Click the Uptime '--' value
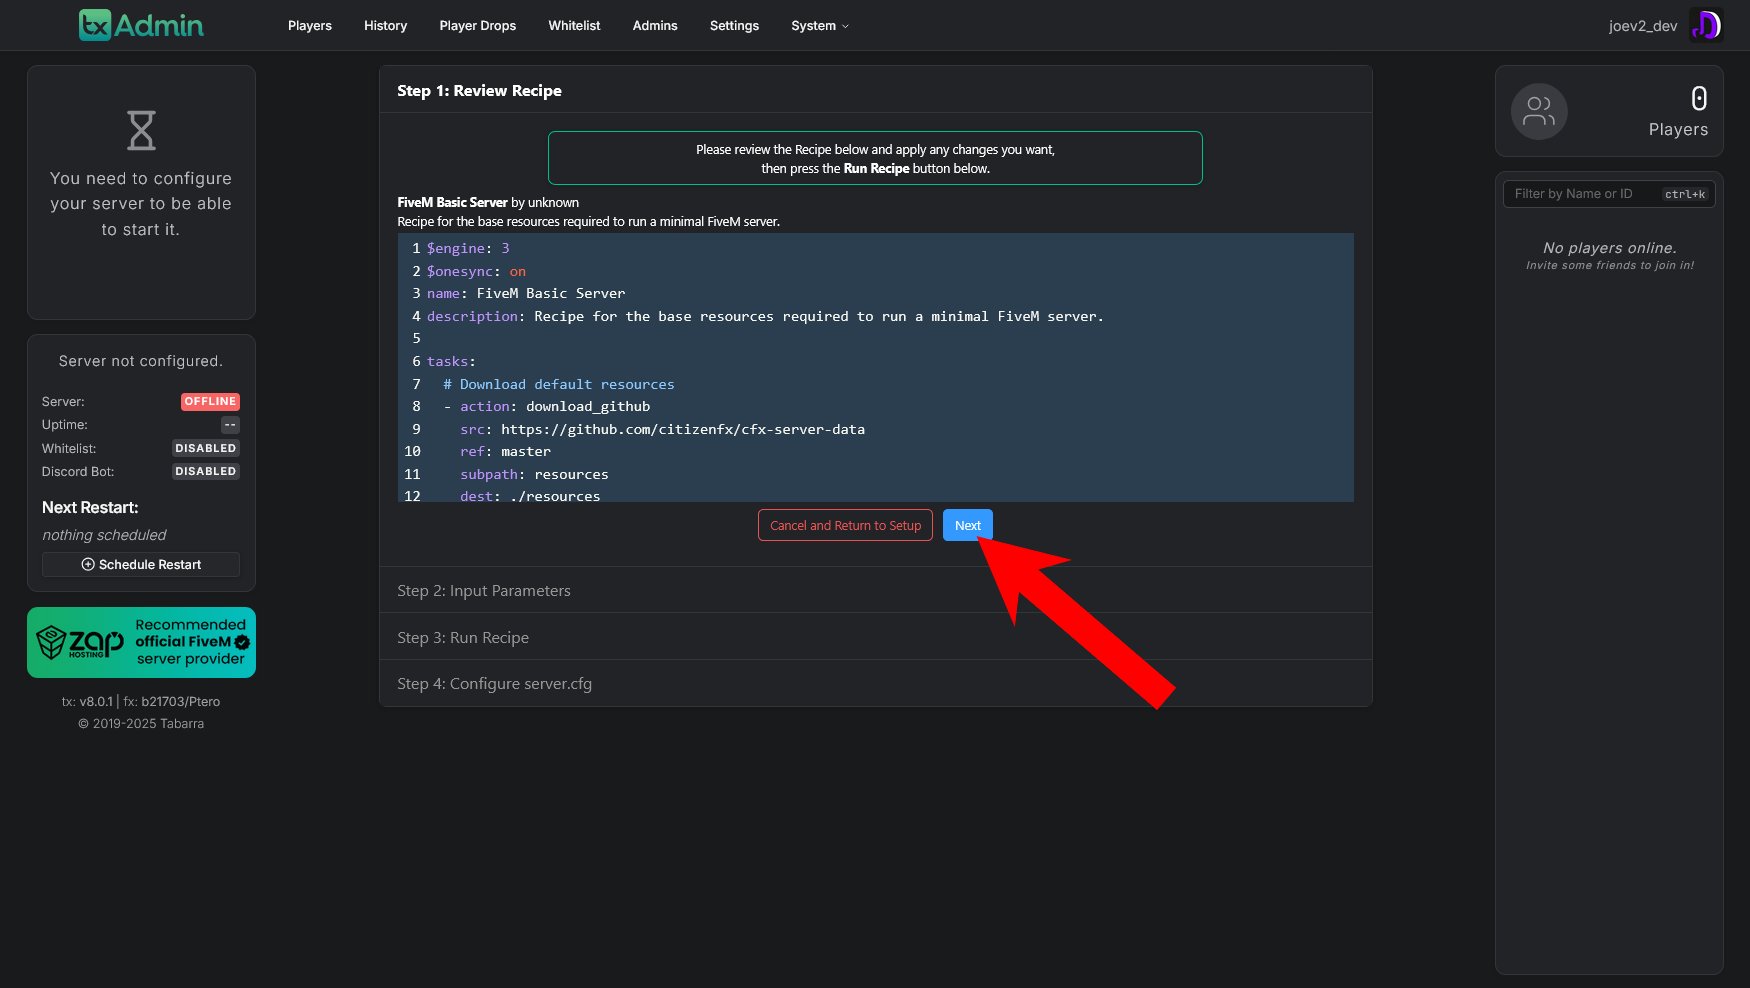 230,425
